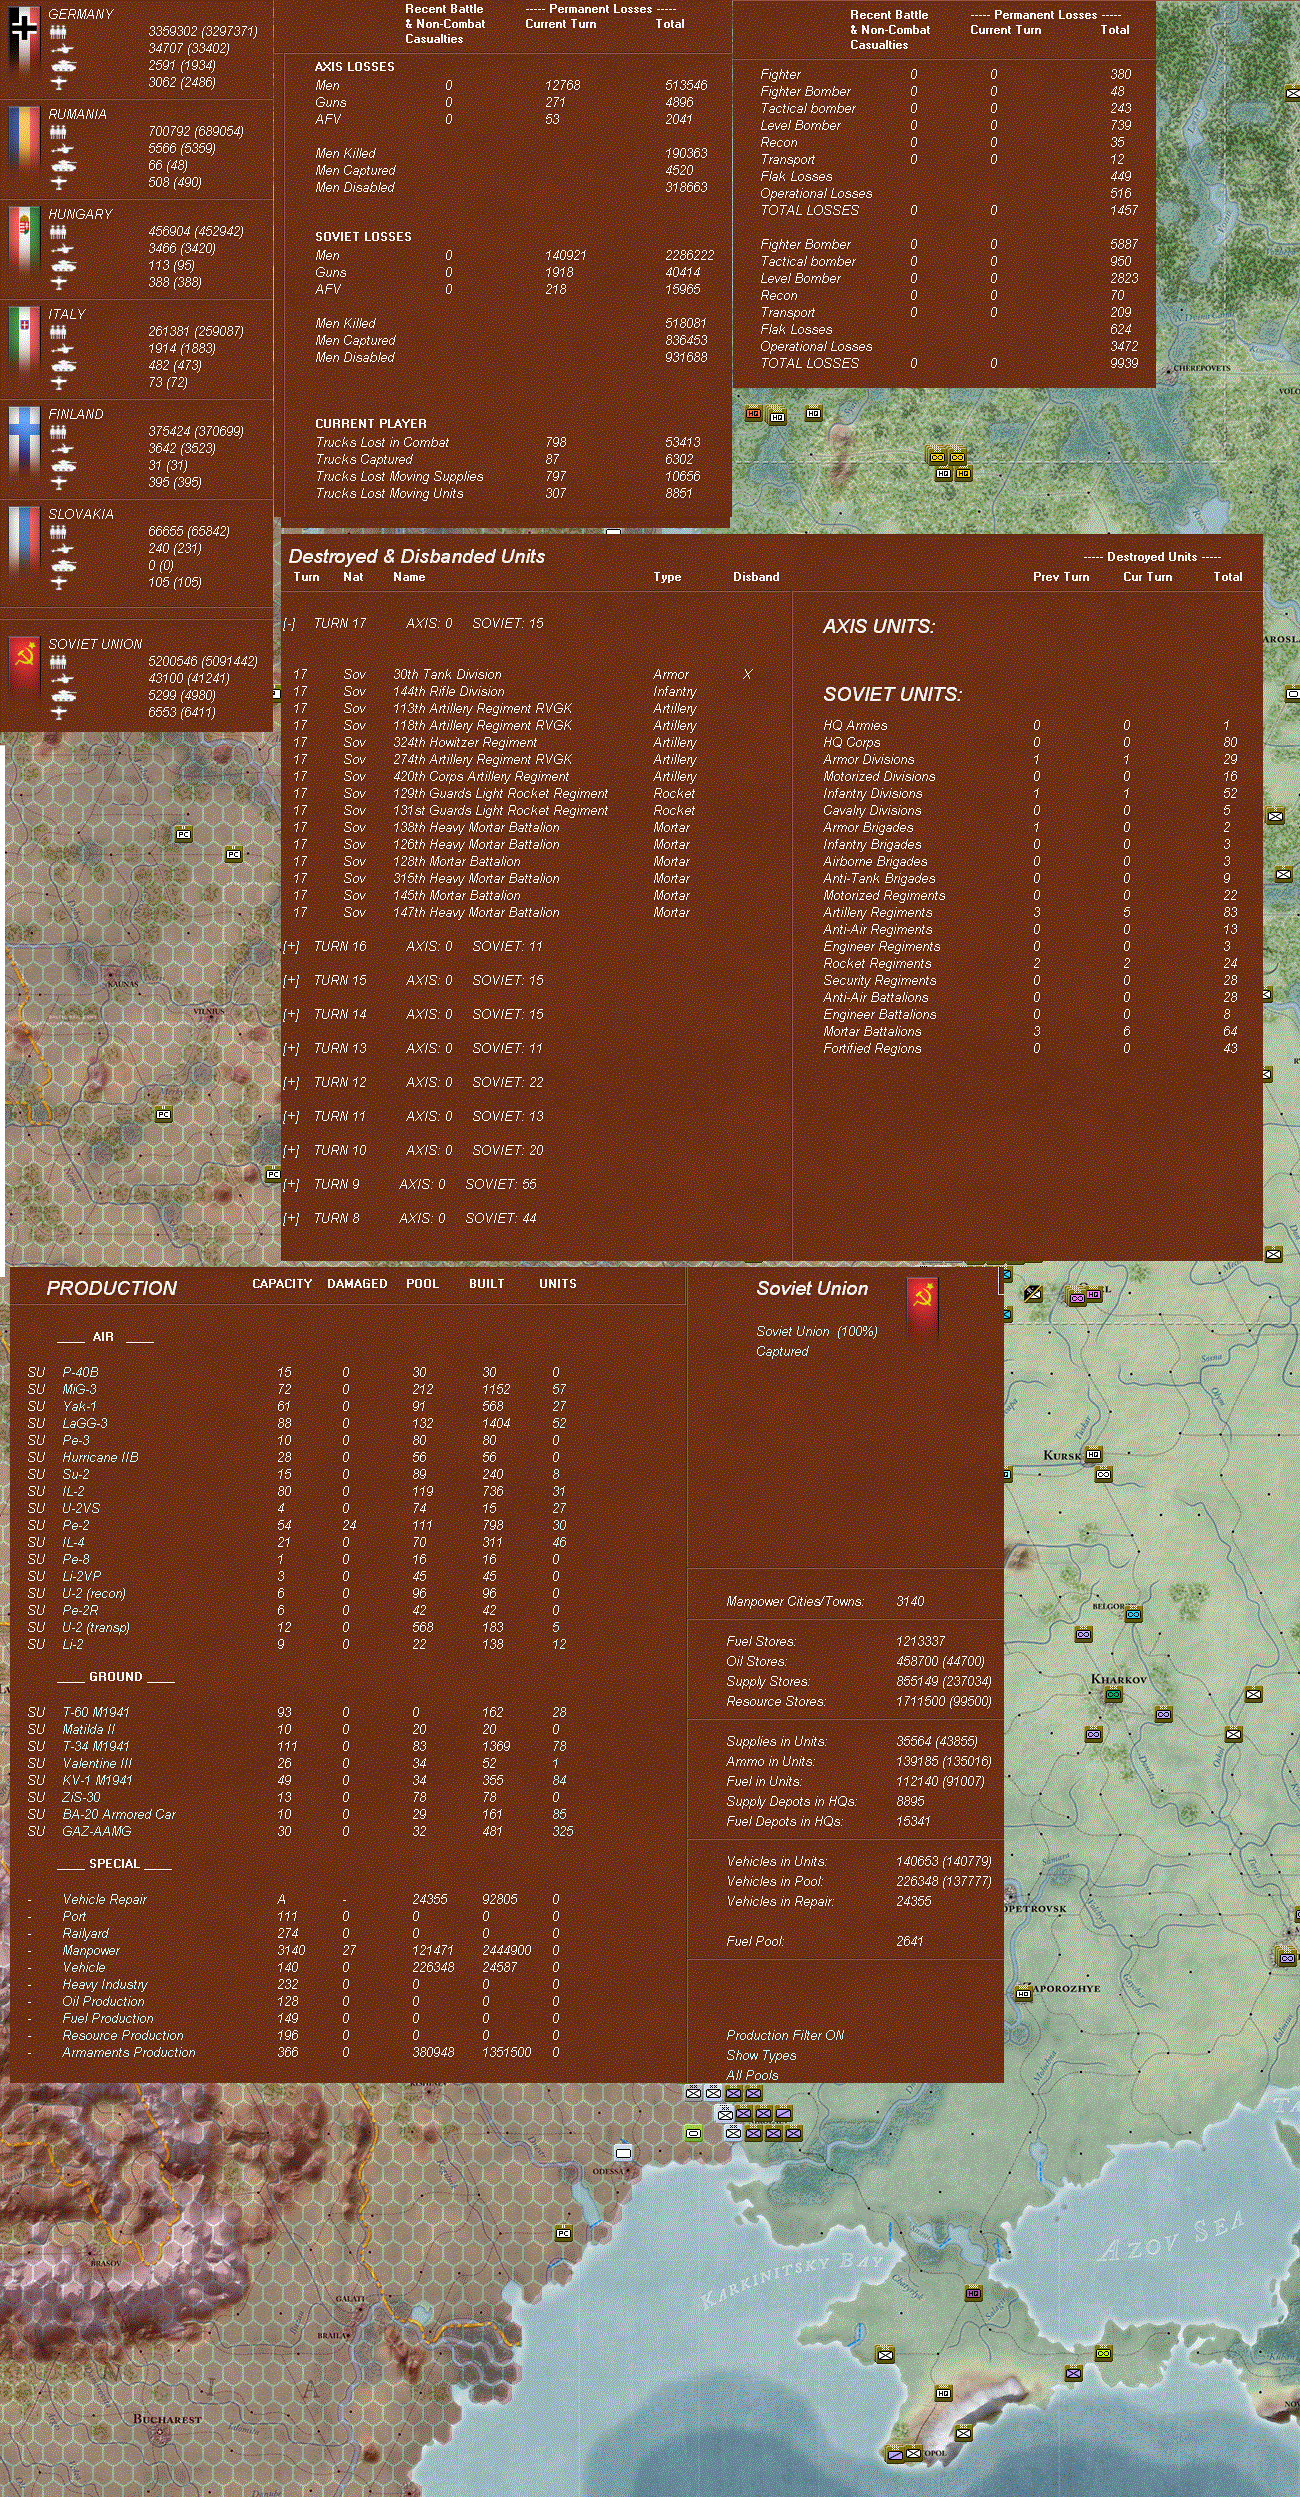Click the Disband column header

[x=756, y=577]
